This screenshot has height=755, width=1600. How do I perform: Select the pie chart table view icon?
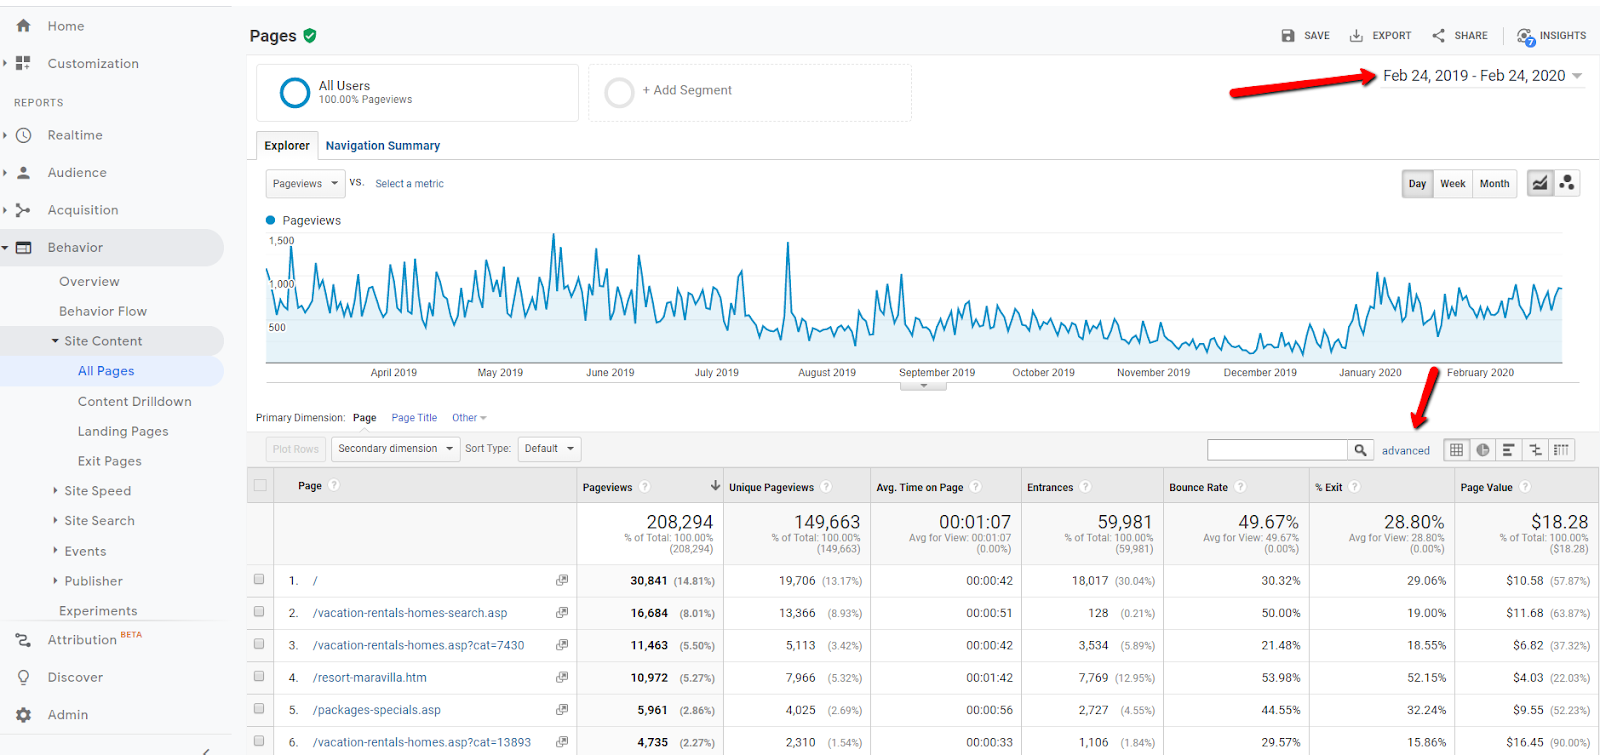point(1483,450)
